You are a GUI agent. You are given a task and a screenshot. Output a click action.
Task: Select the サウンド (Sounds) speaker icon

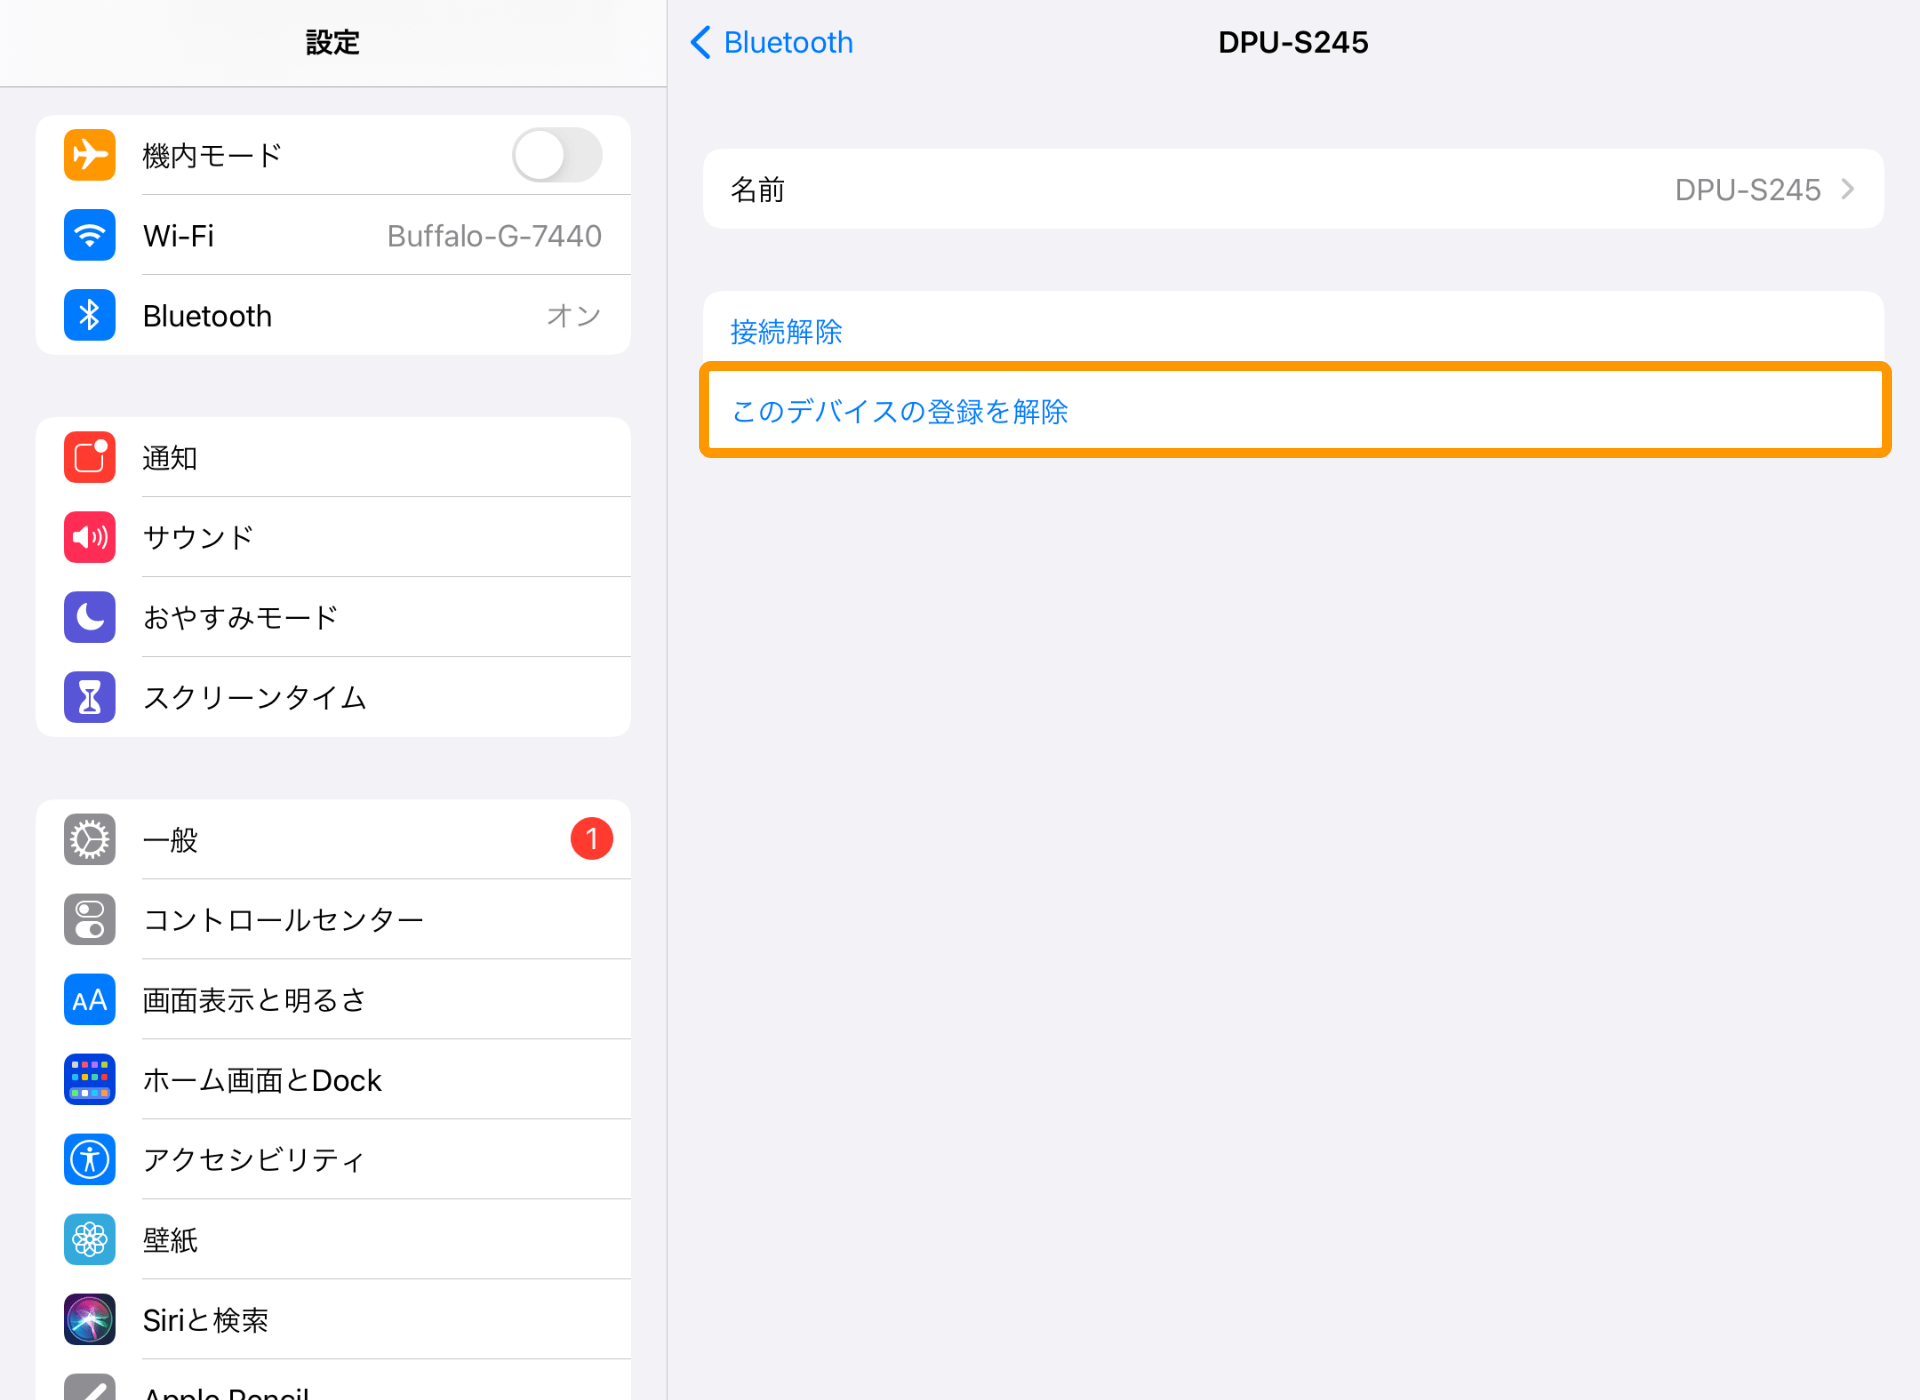pyautogui.click(x=89, y=537)
